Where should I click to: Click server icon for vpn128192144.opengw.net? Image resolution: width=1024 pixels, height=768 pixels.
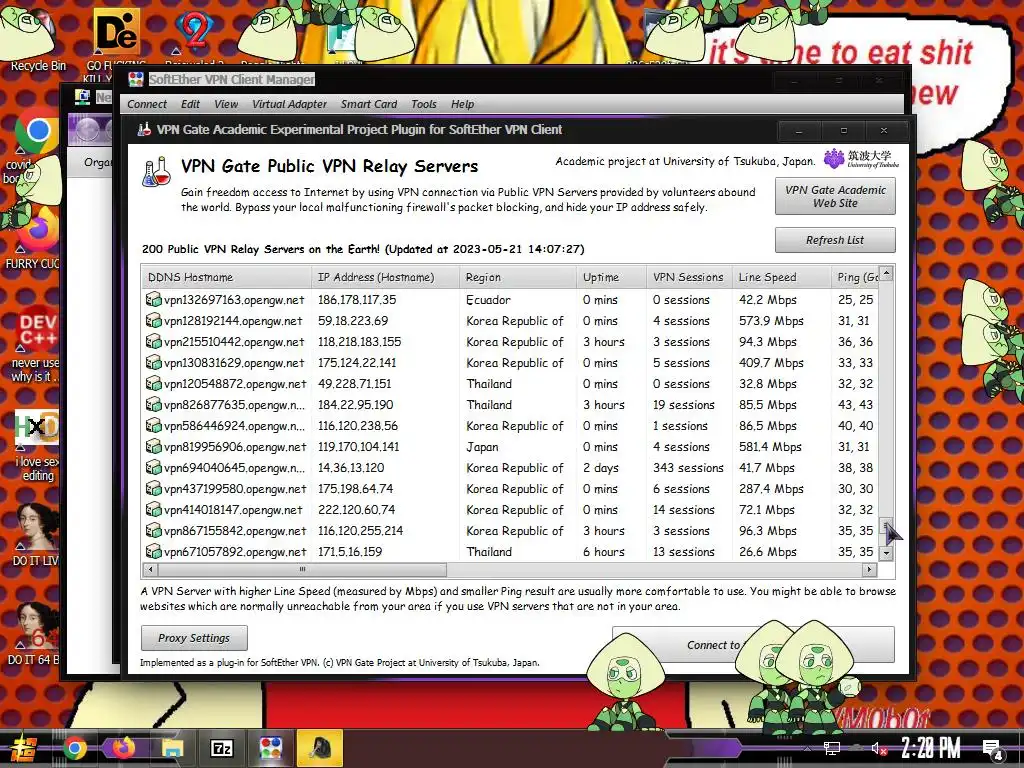[x=153, y=321]
